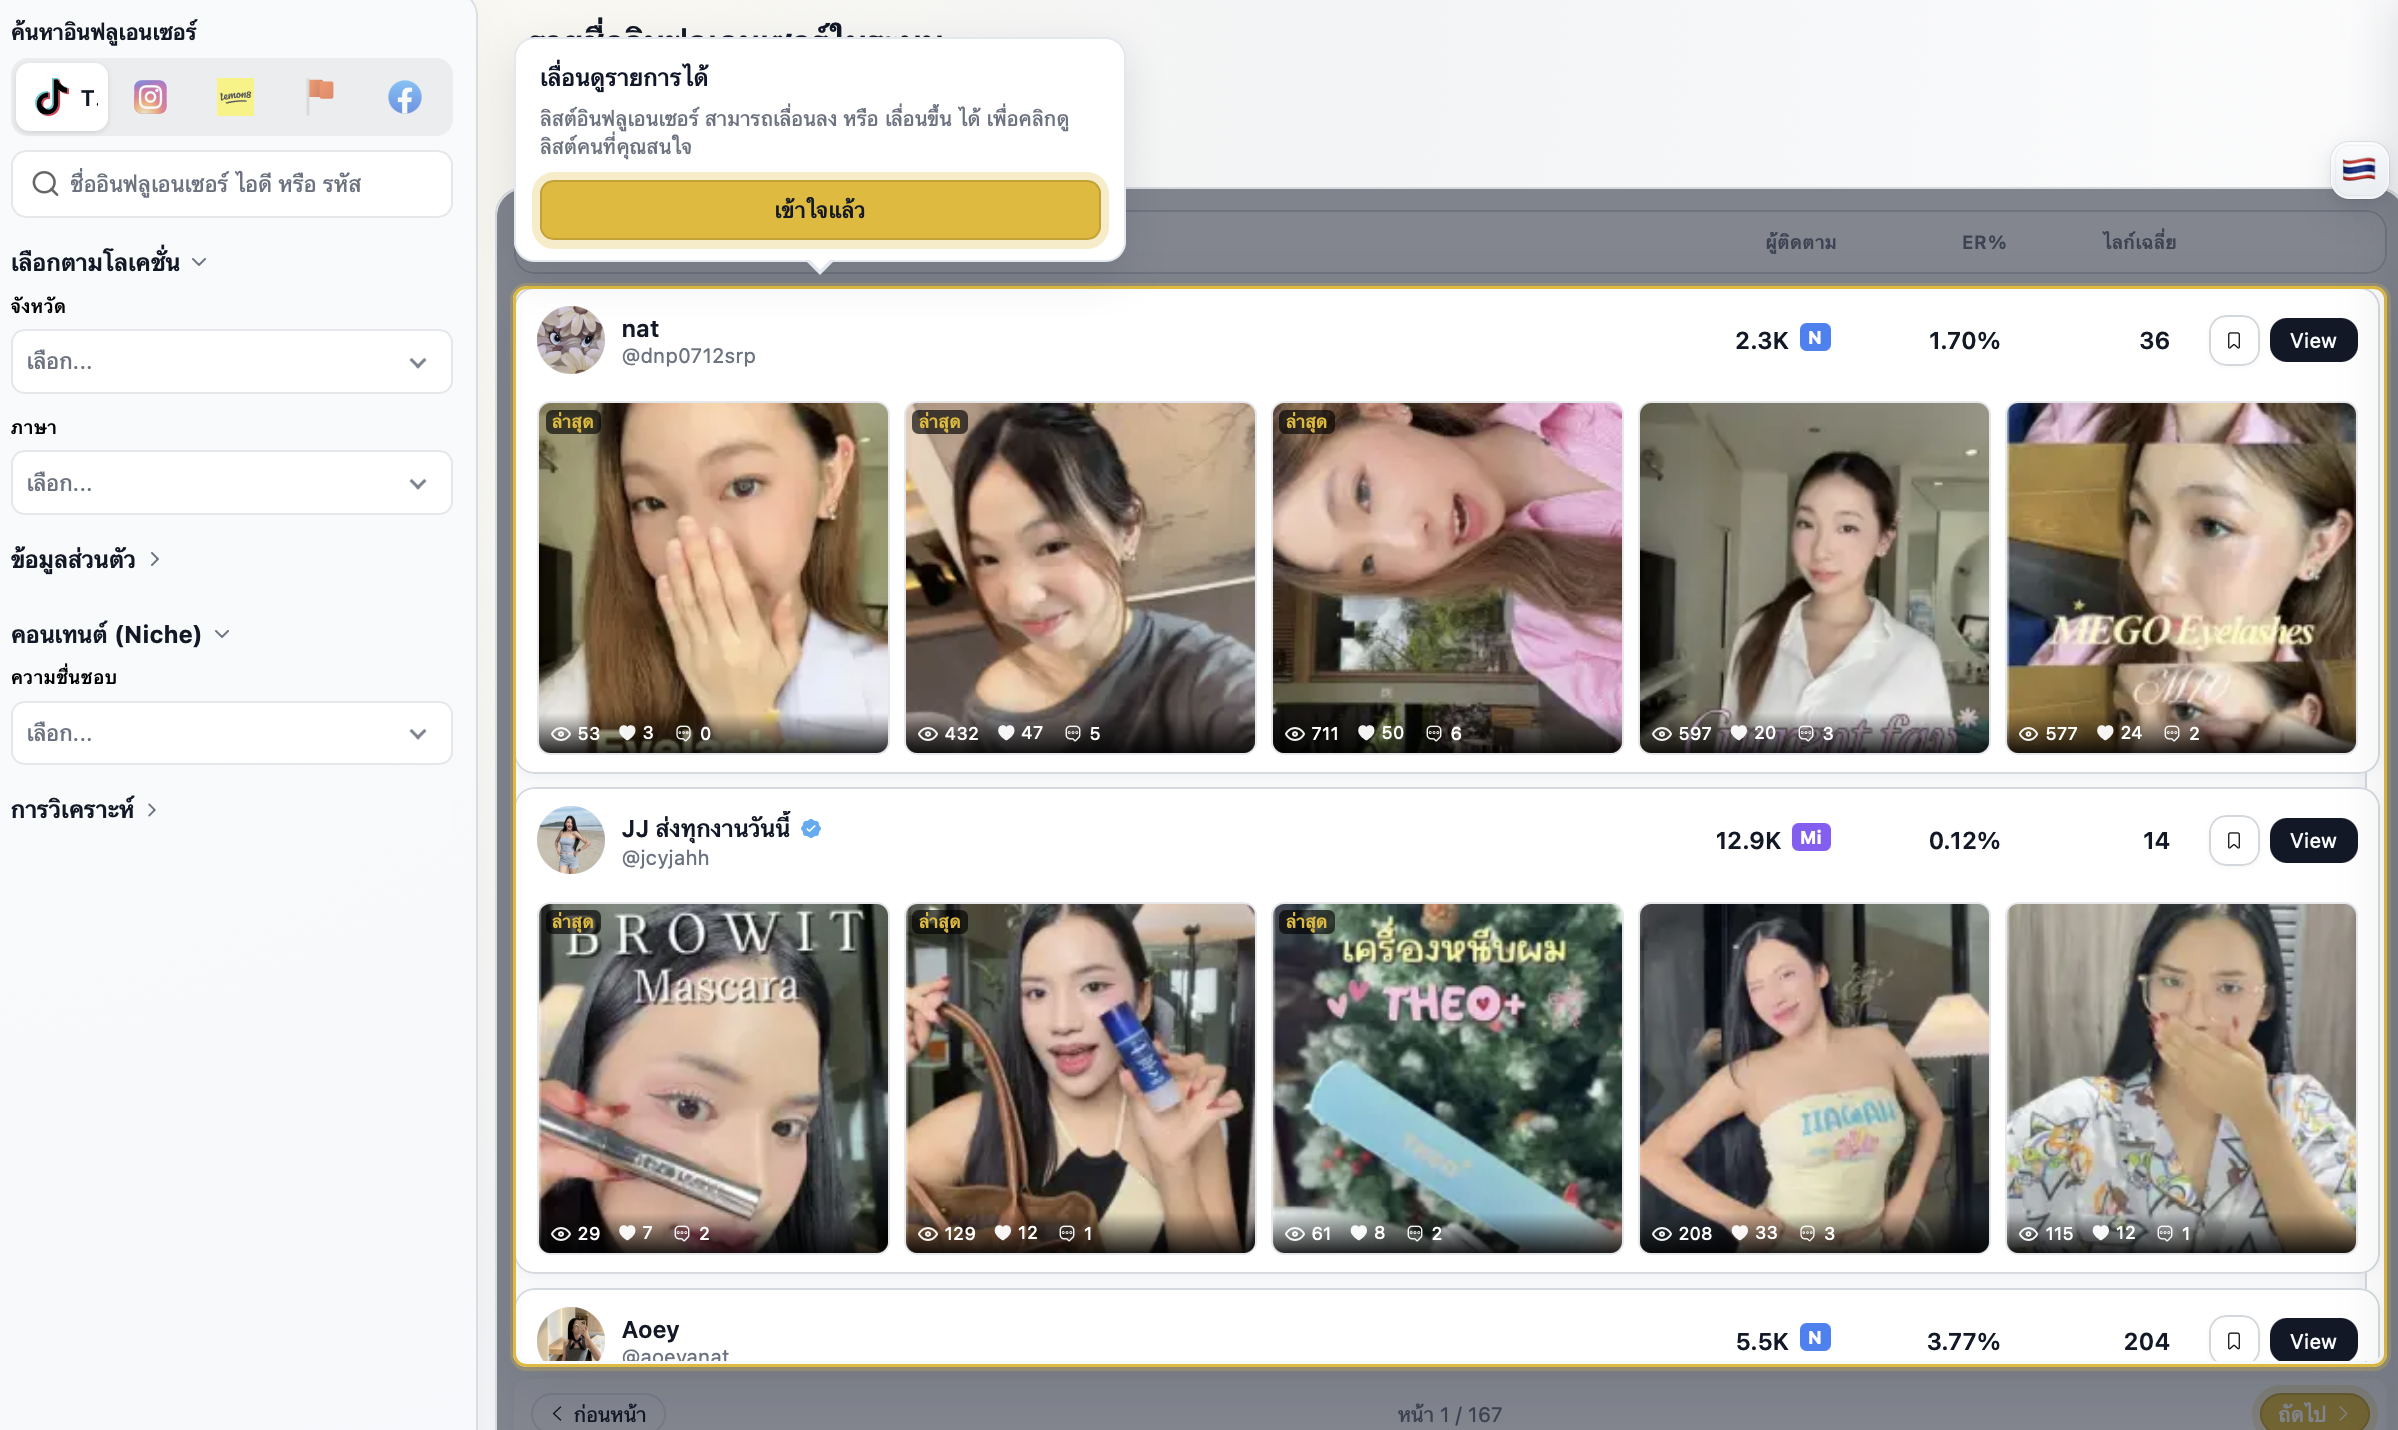Switch to the Facebook platform tab
Viewport: 2398px width, 1430px height.
coord(405,97)
